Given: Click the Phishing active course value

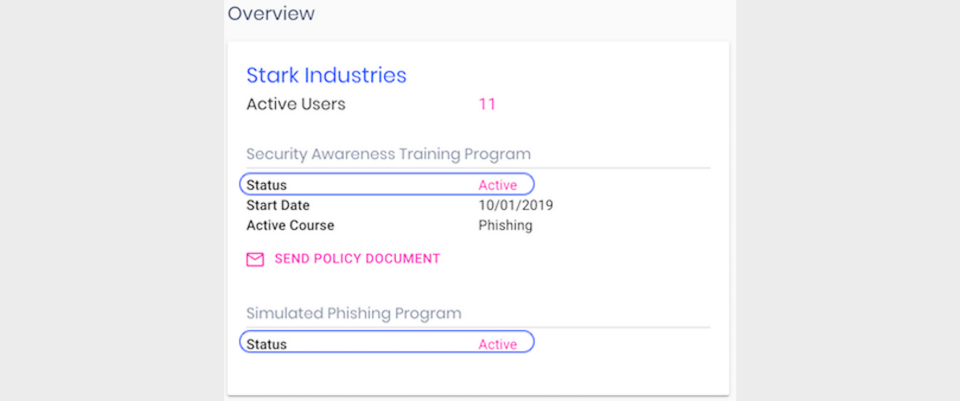Looking at the screenshot, I should pos(505,225).
